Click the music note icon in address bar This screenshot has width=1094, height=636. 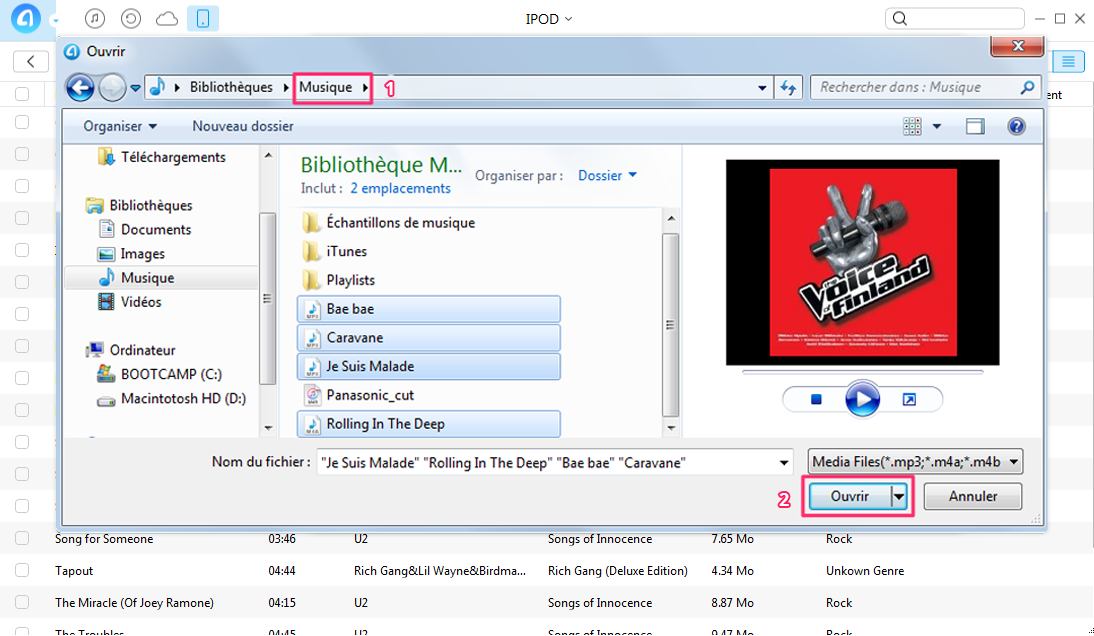pos(158,87)
